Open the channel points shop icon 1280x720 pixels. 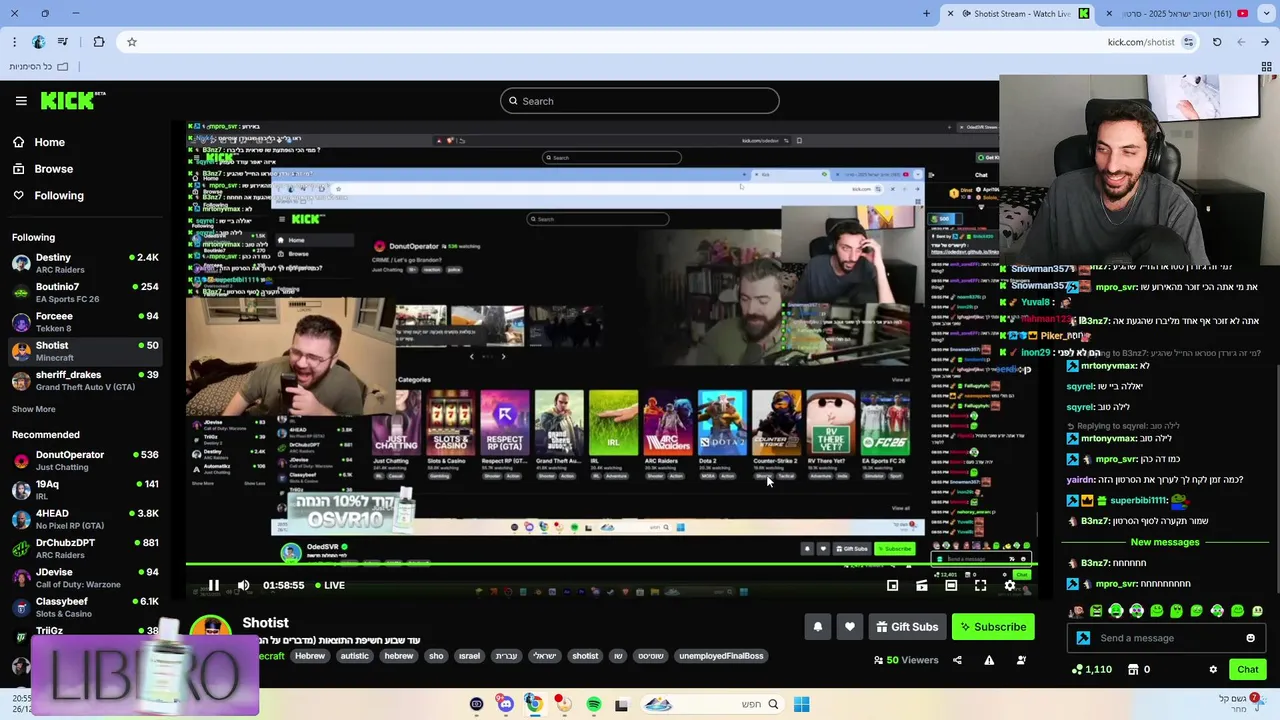(x=1133, y=669)
